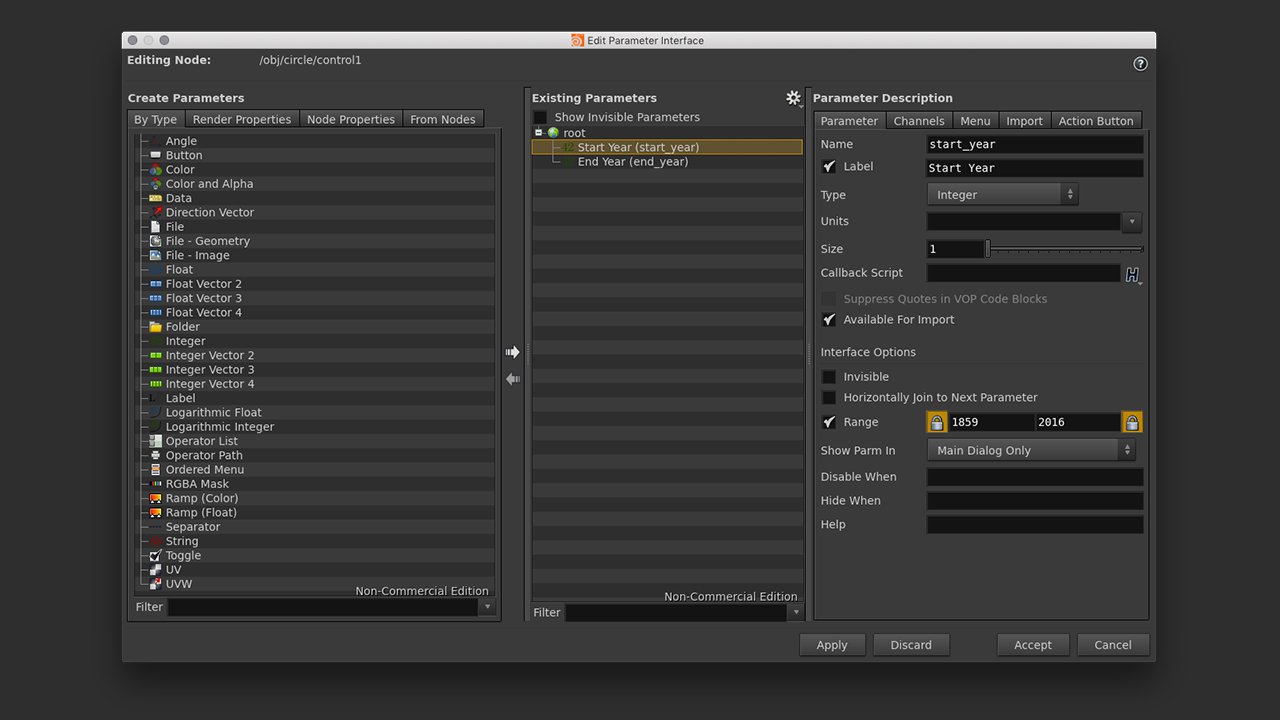Enable Horizontally Join to Next Parameter
The image size is (1280, 720).
click(x=829, y=397)
